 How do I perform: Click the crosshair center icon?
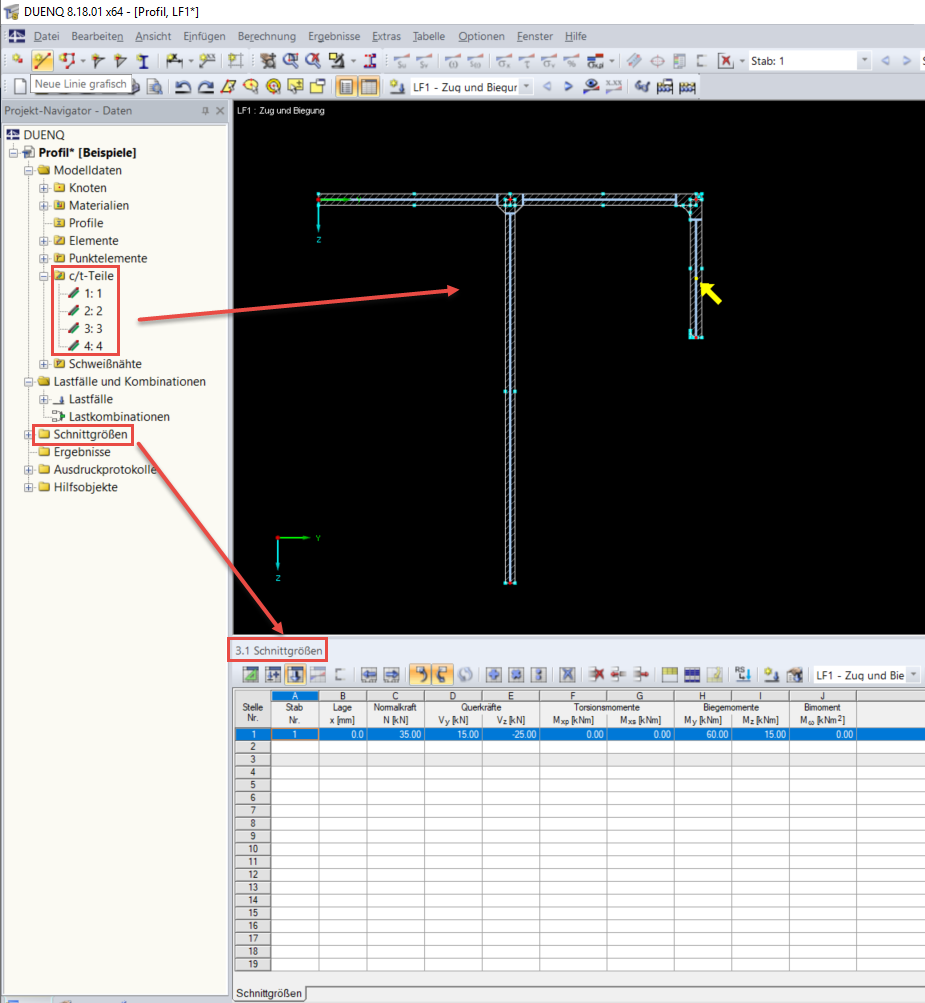point(657,61)
